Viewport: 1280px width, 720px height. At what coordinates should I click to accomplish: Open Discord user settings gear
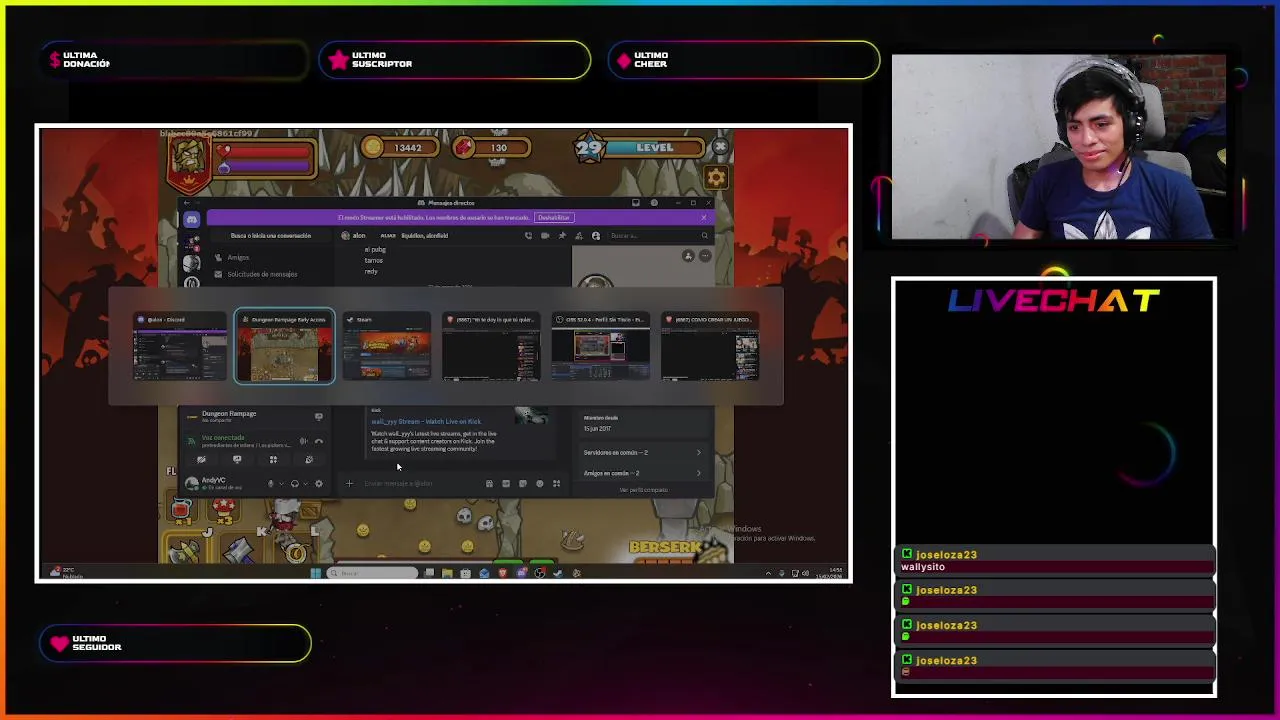coord(319,483)
